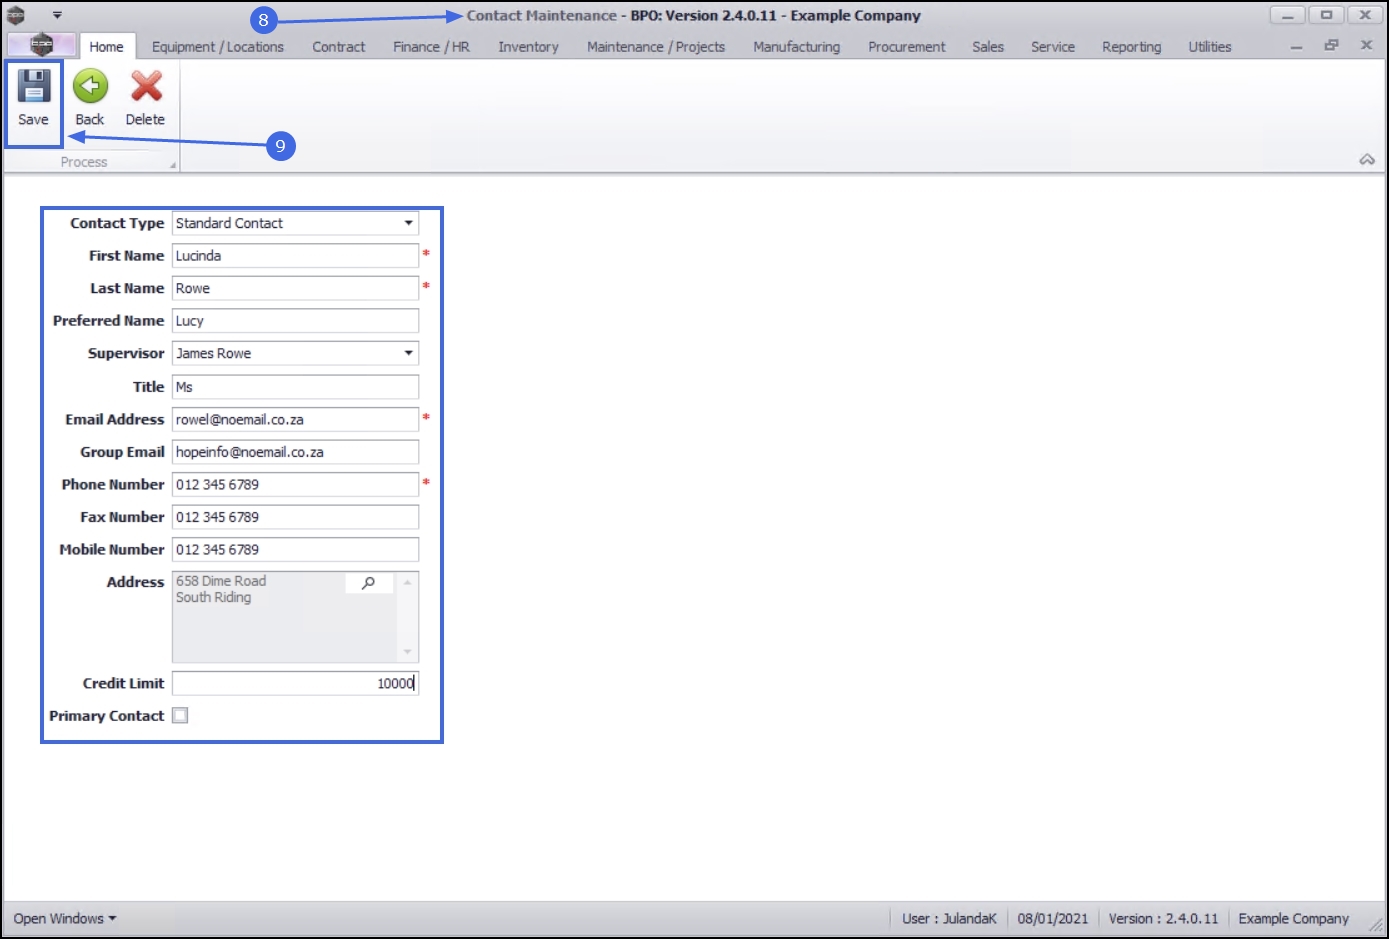
Task: Open the Maintenance / Projects tab
Action: [656, 46]
